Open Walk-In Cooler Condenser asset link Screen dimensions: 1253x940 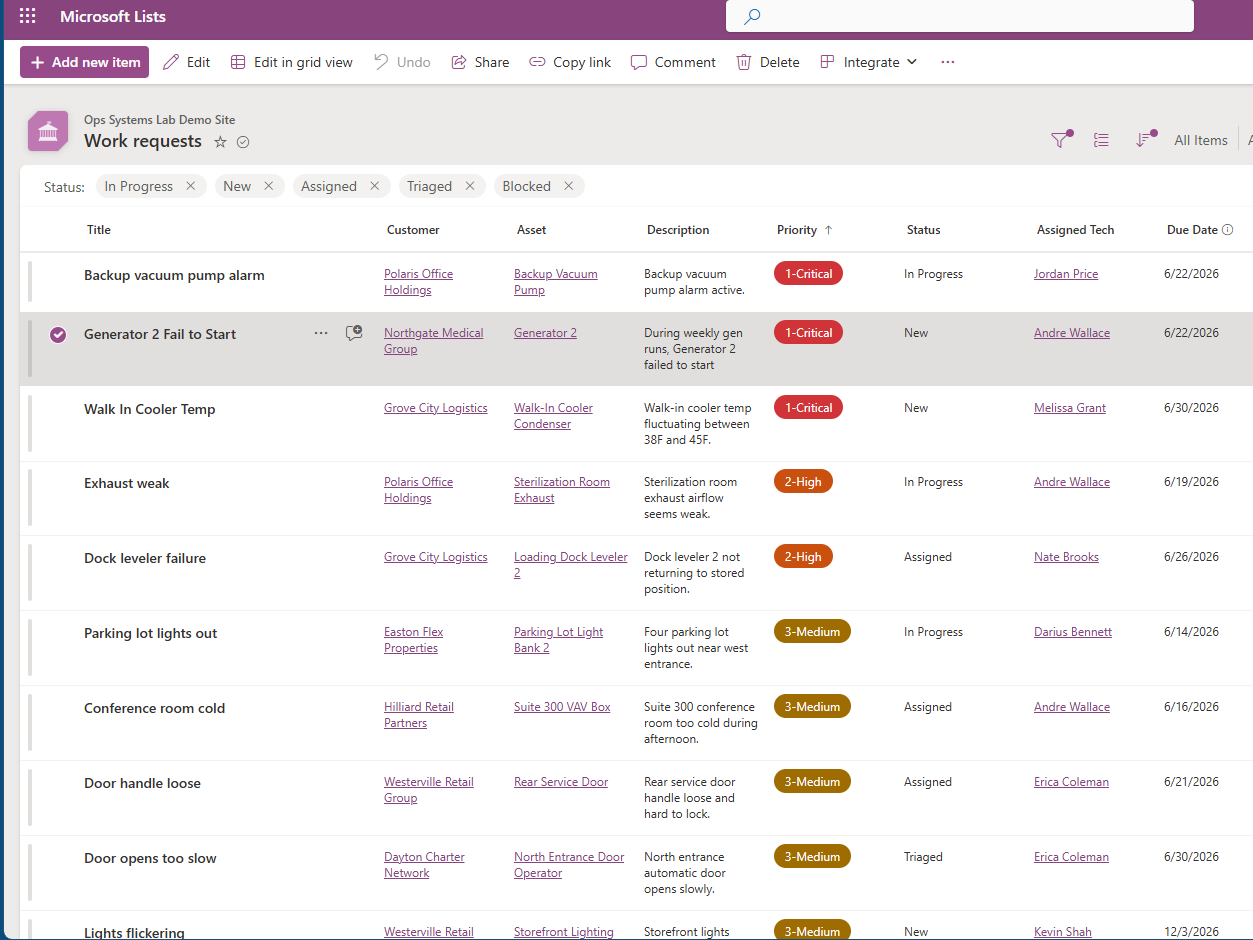click(x=553, y=416)
